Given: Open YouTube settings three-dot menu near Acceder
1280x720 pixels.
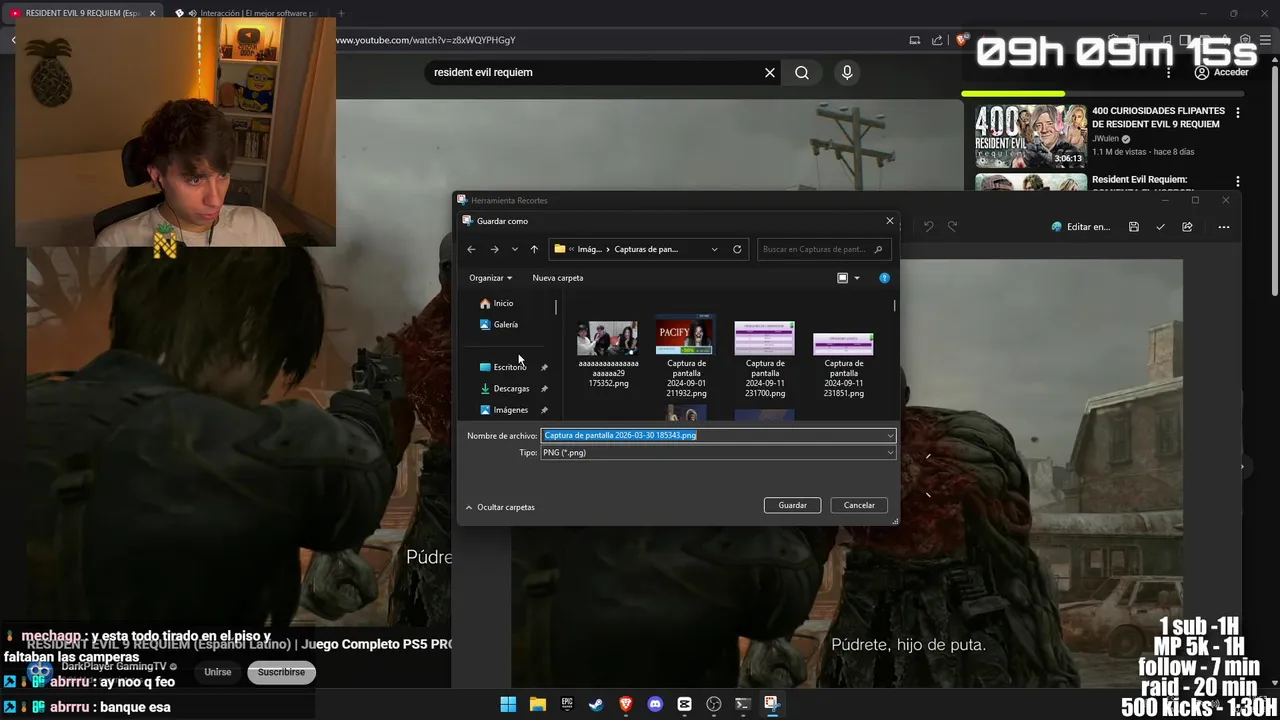Looking at the screenshot, I should coord(1169,72).
